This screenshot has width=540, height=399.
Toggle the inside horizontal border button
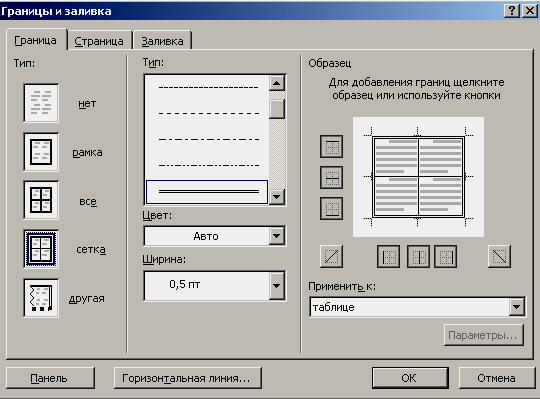point(331,178)
